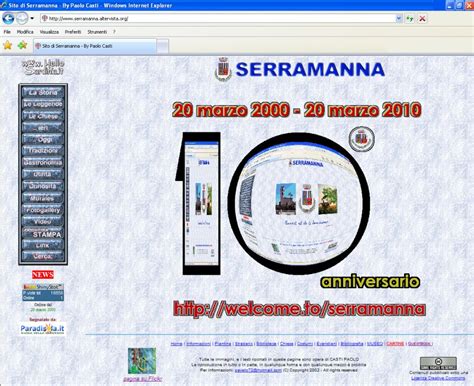Open the Fotogallery sidebar button
474x386 pixels.
(43, 210)
